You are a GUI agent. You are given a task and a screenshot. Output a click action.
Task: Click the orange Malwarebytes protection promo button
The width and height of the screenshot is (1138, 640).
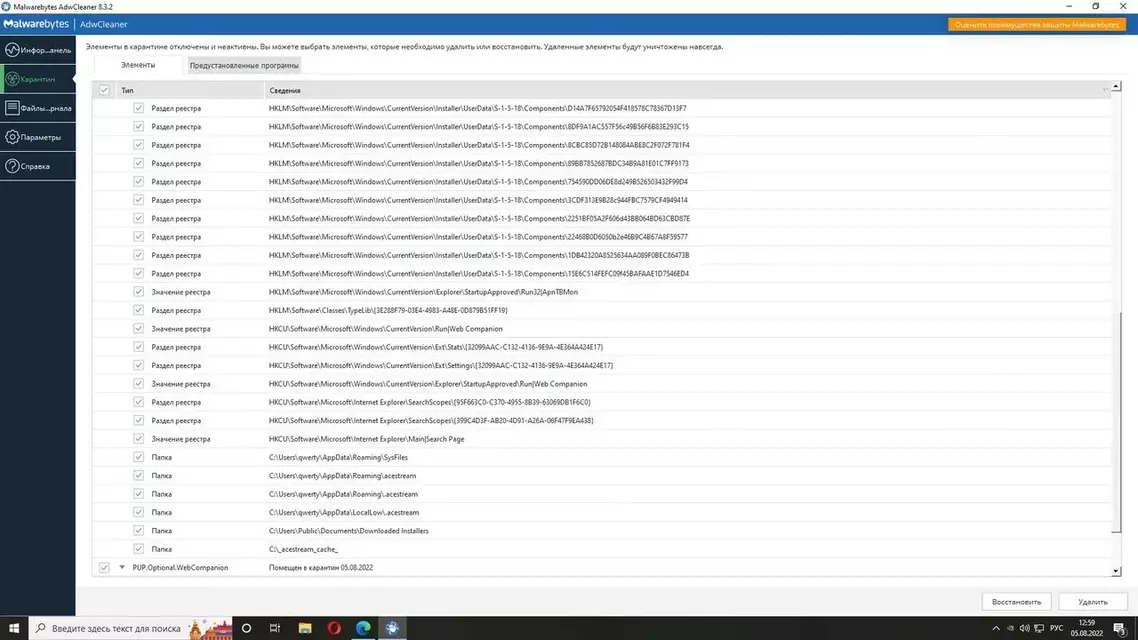click(x=1036, y=25)
